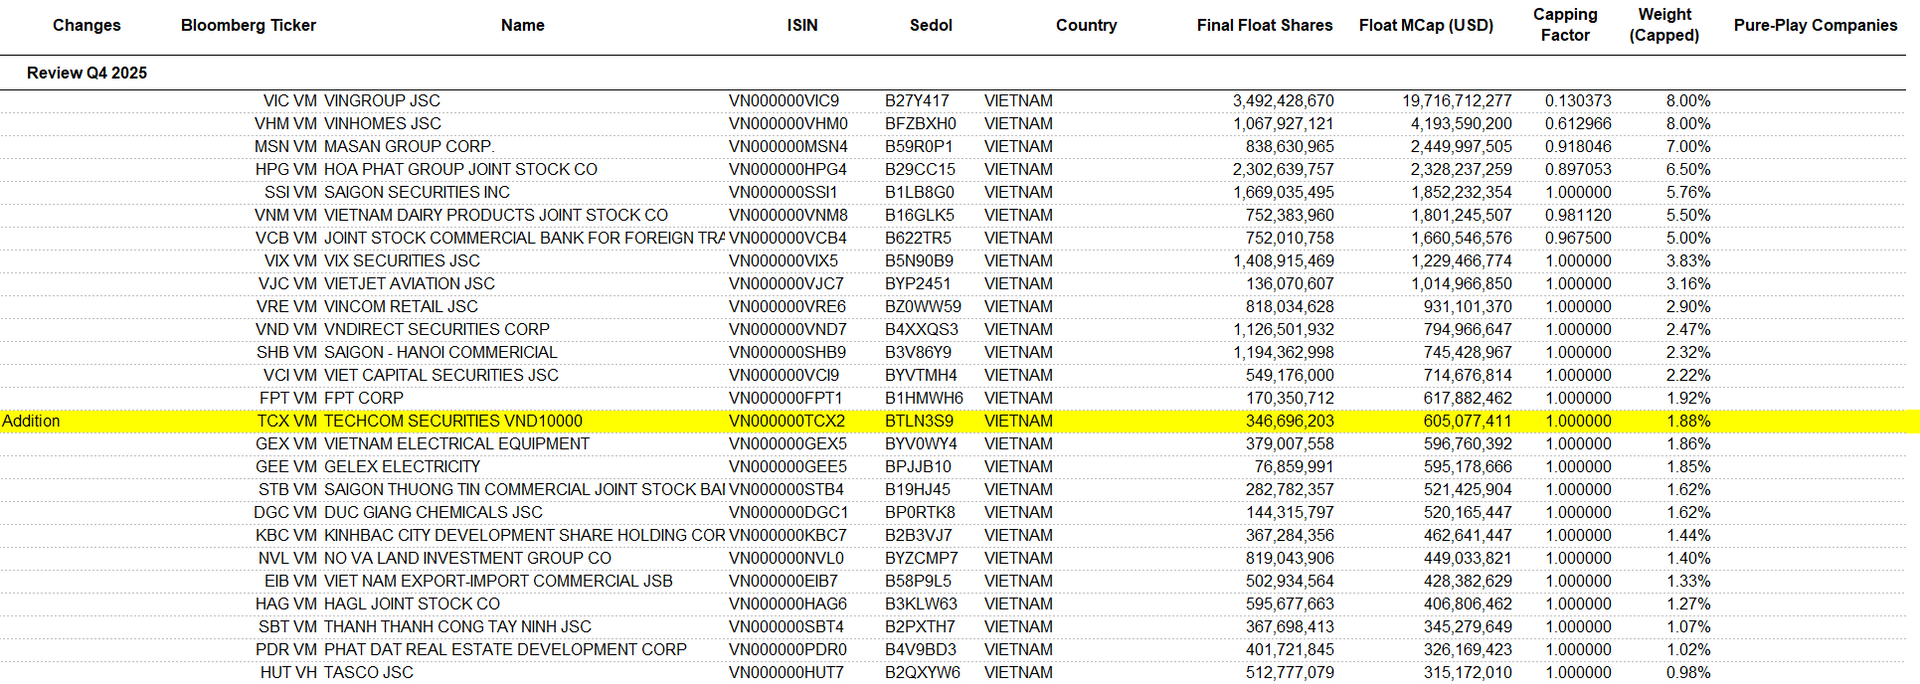Select the Pure-Play Companies header
The height and width of the screenshot is (684, 1920).
click(x=1814, y=25)
